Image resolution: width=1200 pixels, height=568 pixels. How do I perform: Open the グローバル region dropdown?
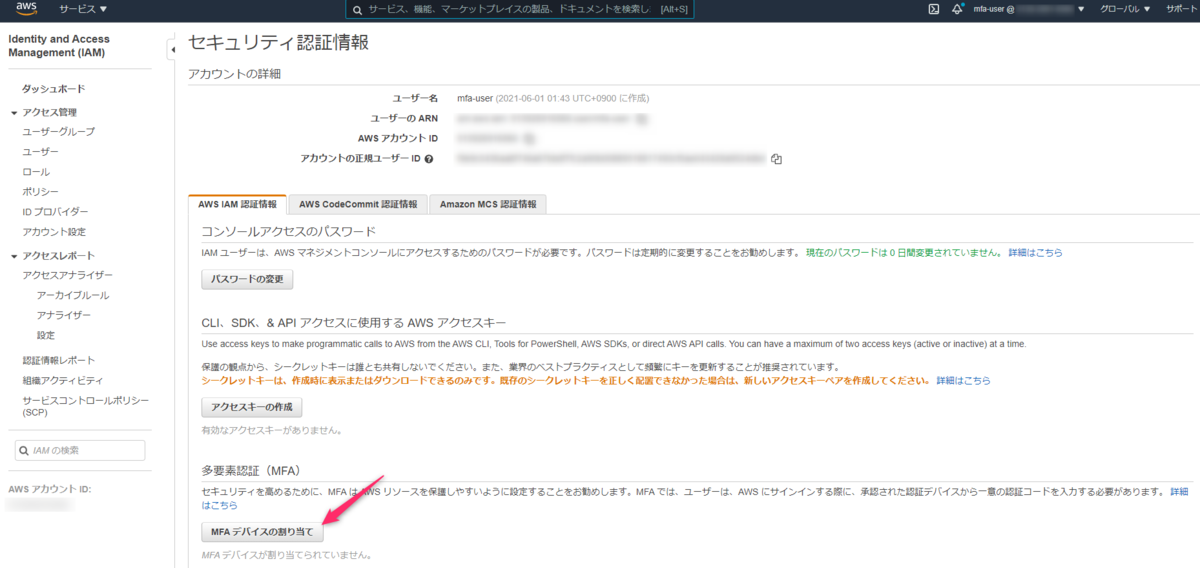tap(1125, 9)
